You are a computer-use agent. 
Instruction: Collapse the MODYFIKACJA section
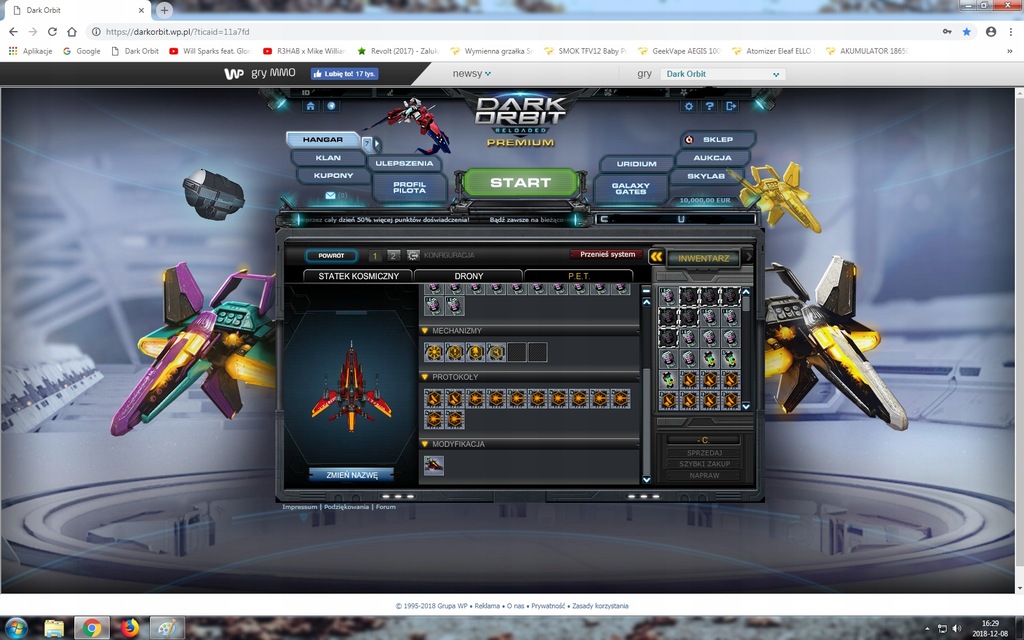point(425,444)
